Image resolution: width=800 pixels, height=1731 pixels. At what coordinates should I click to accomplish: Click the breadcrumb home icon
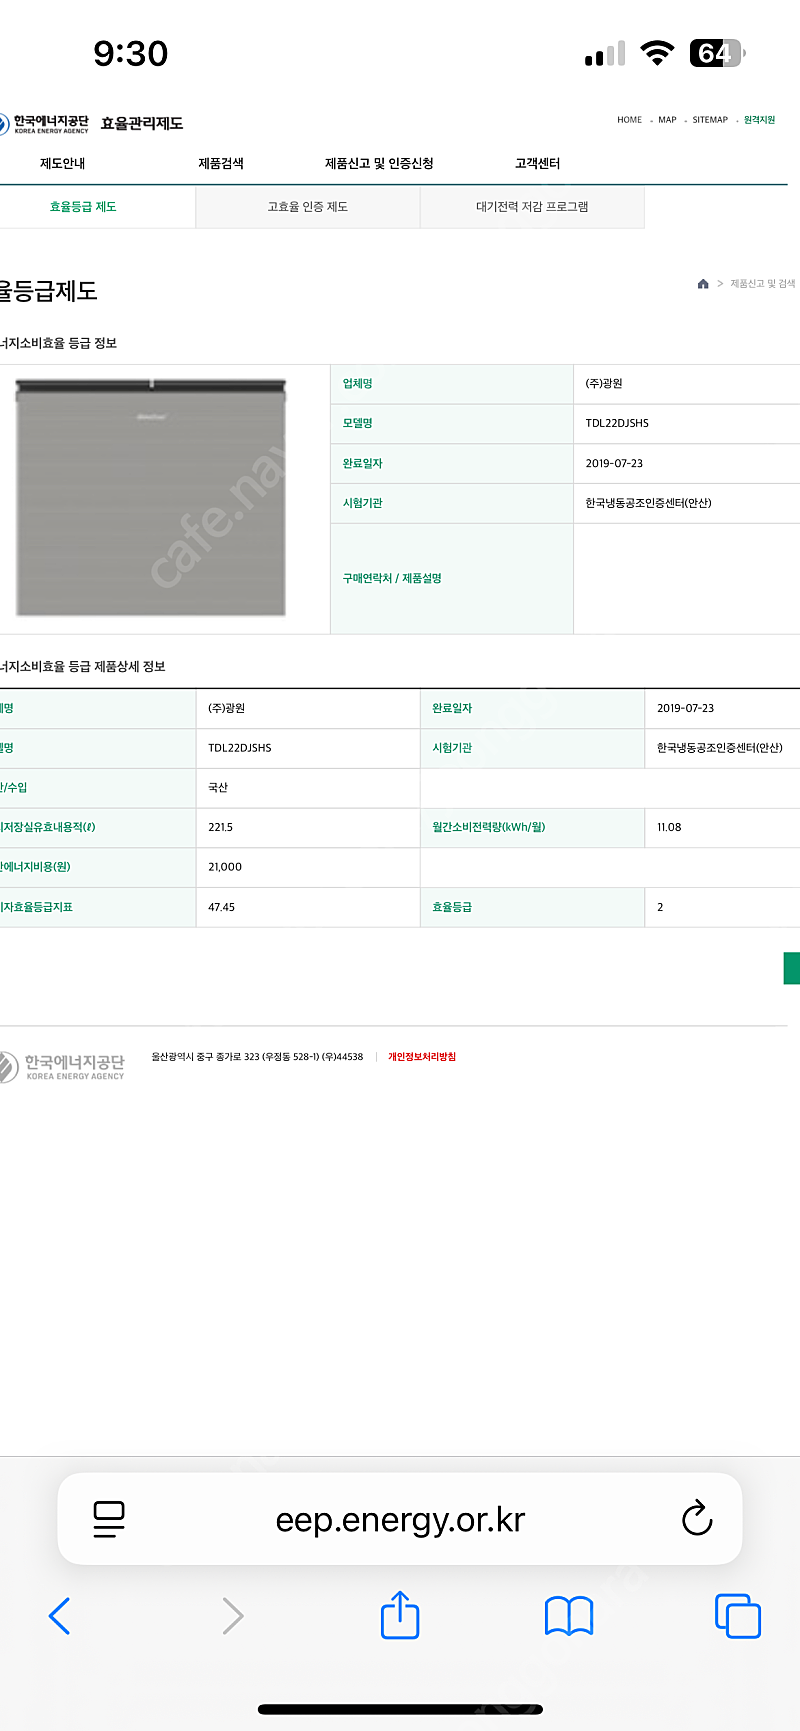click(x=703, y=284)
